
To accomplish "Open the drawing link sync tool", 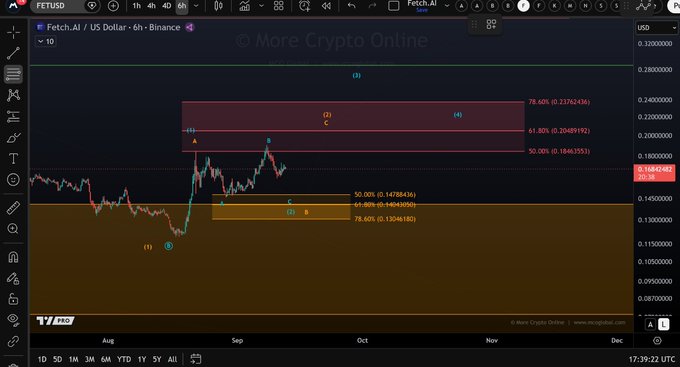I will tap(13, 341).
